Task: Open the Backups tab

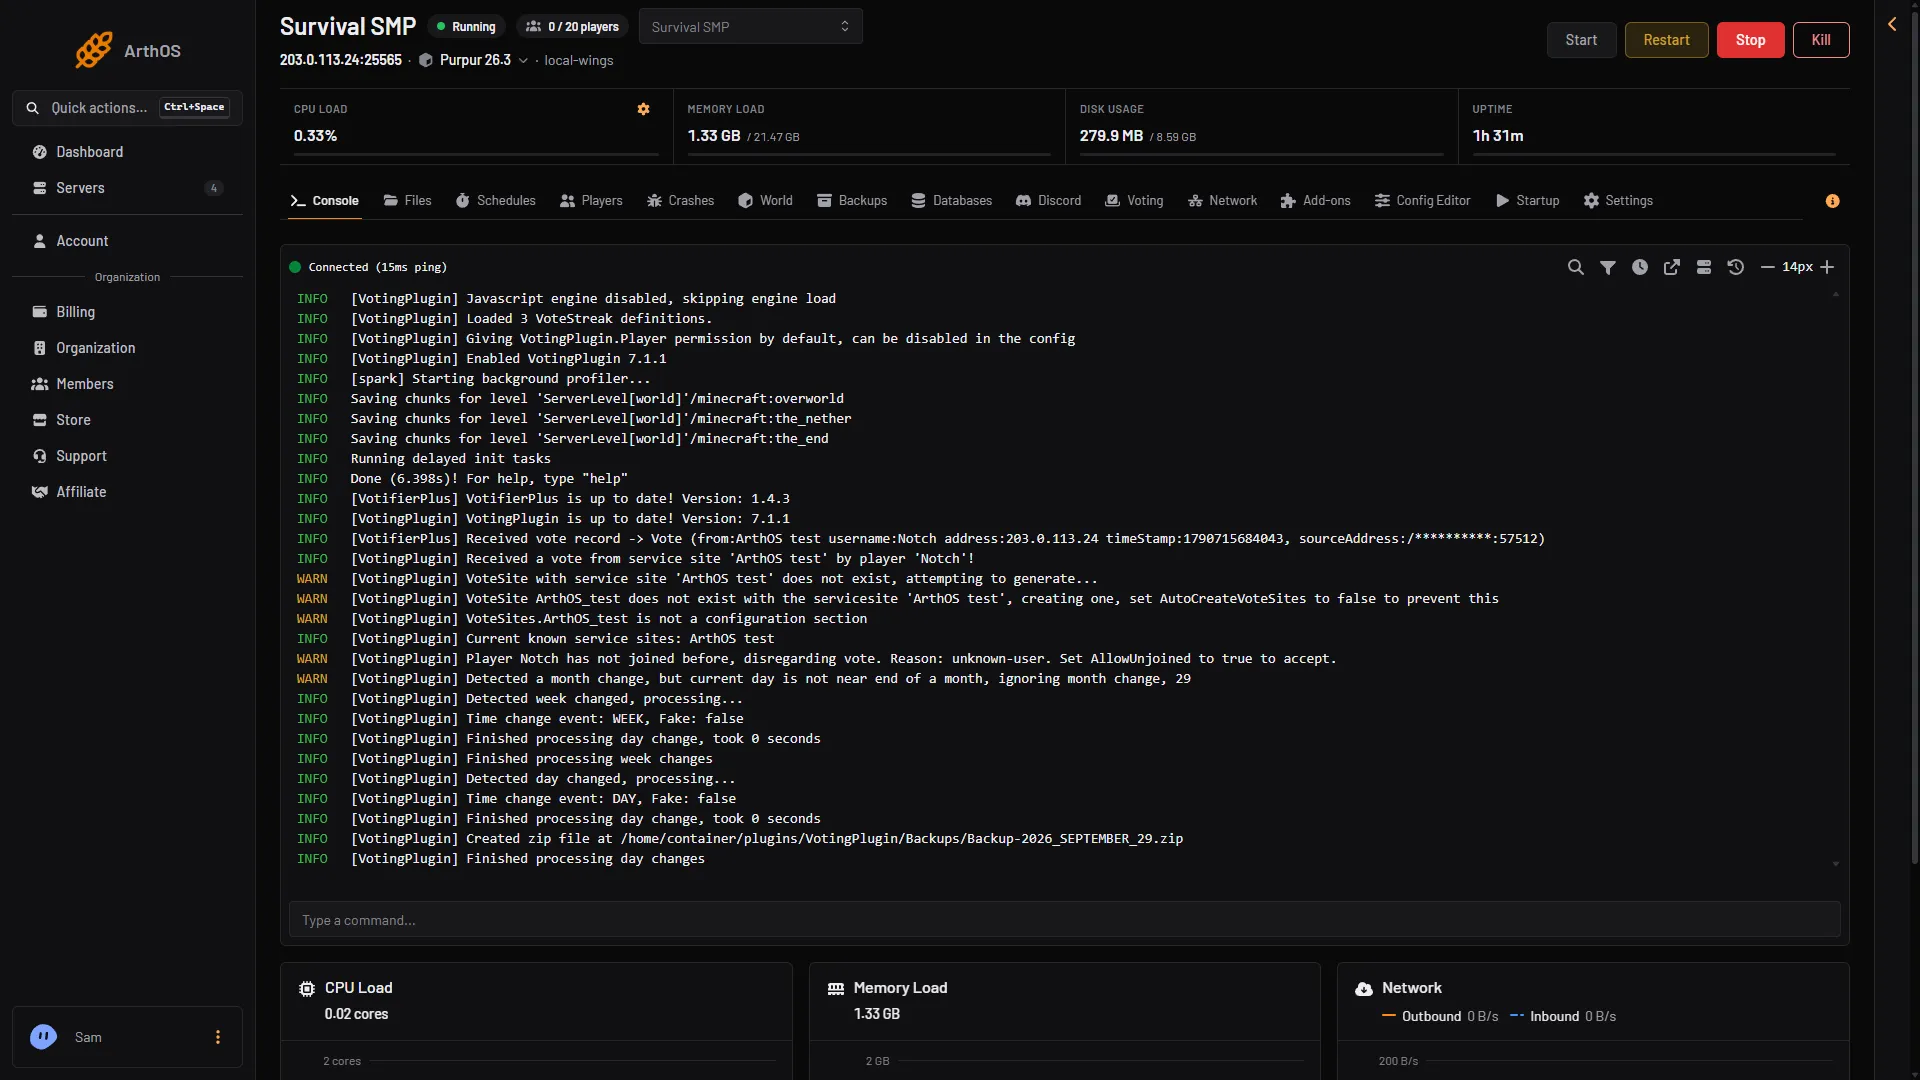Action: pos(852,201)
